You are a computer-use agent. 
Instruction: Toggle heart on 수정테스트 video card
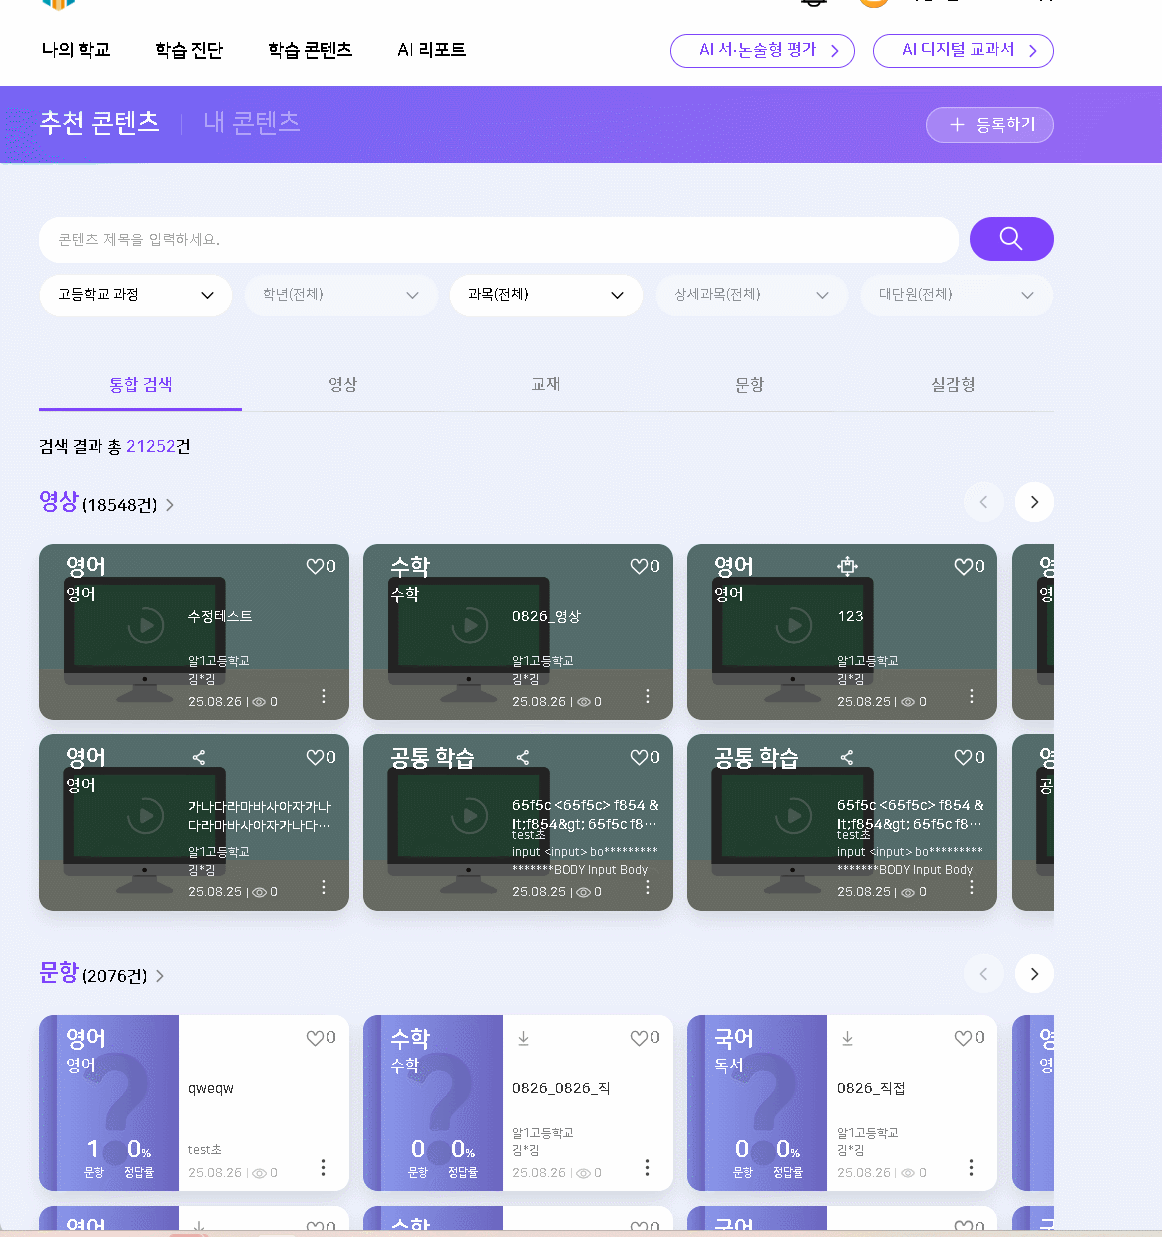click(x=315, y=567)
